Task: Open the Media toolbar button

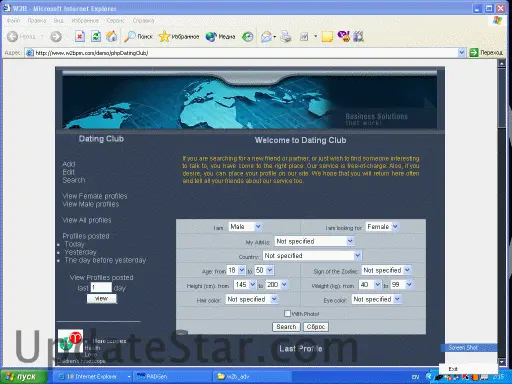Action: [220, 36]
